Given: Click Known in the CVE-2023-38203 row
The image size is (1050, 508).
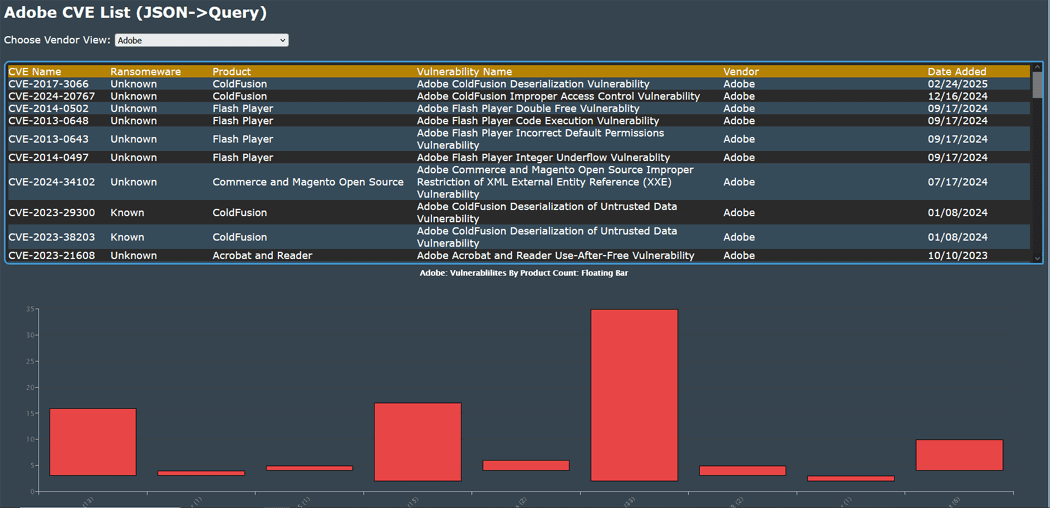Looking at the screenshot, I should pos(127,237).
